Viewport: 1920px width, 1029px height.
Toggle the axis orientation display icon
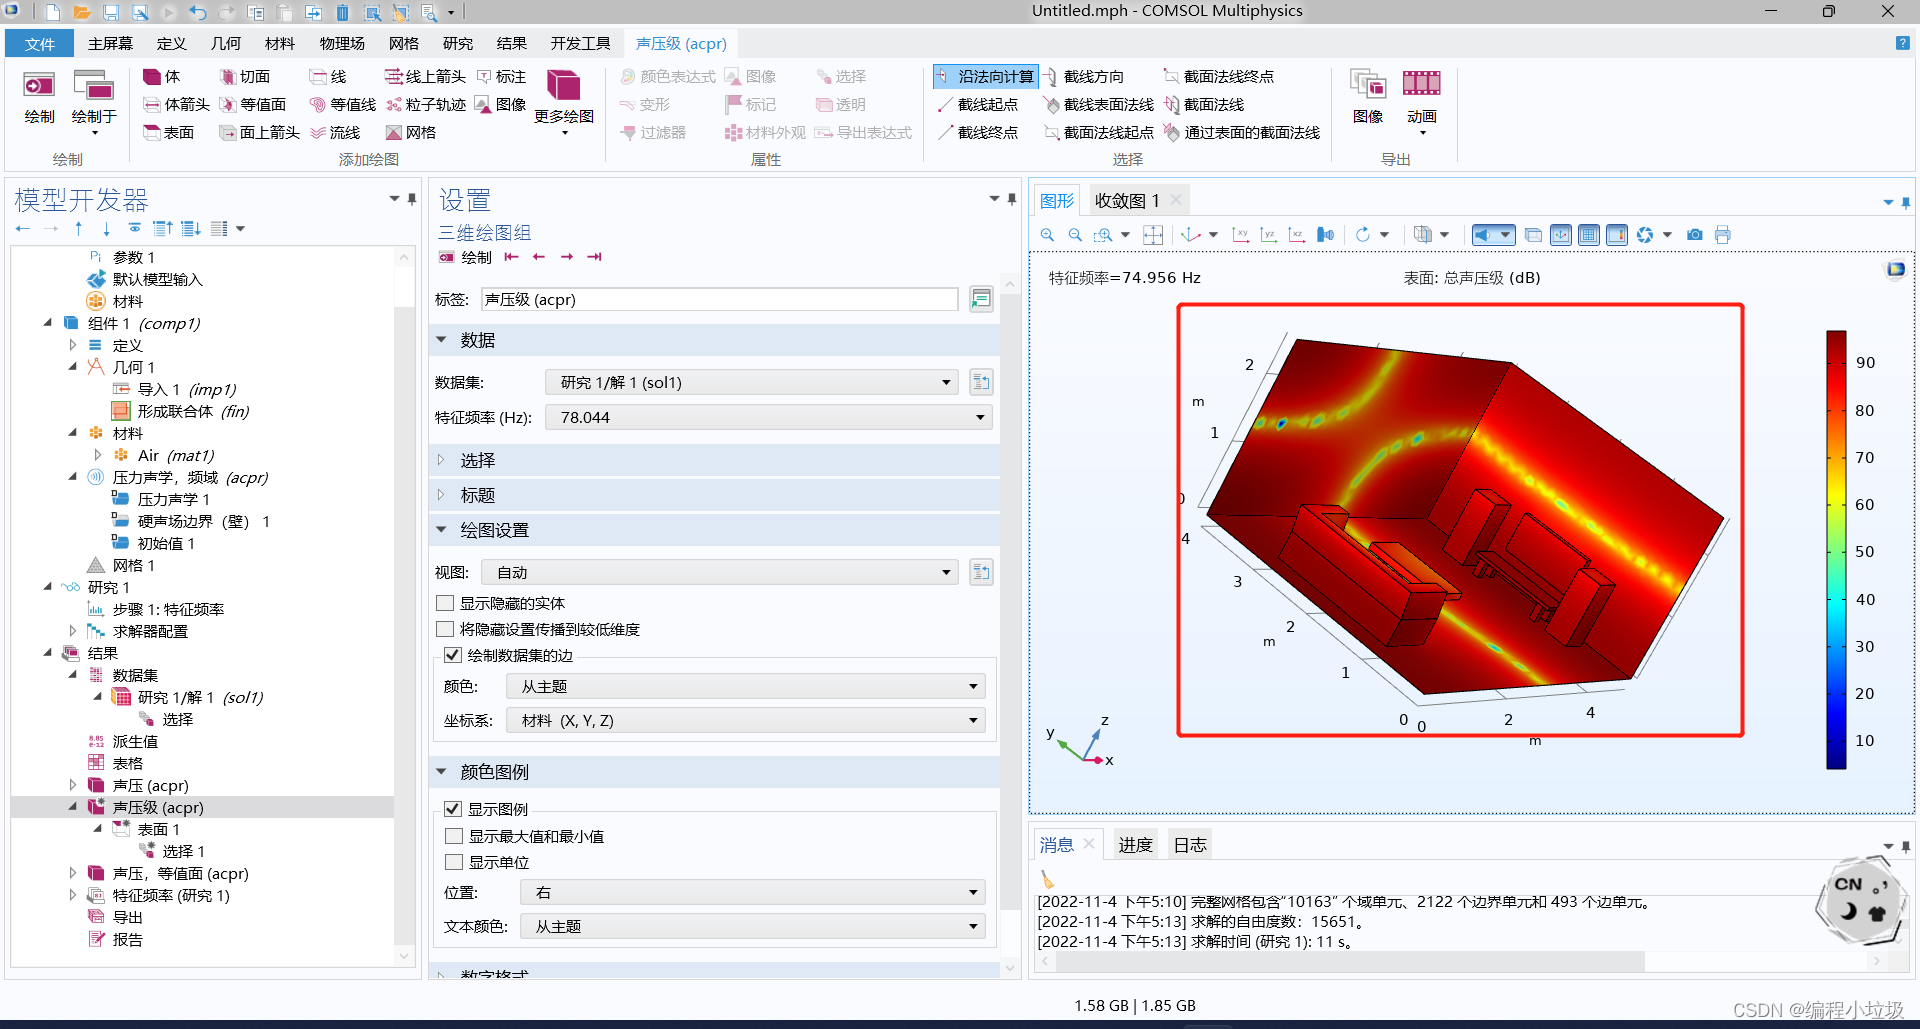1561,235
